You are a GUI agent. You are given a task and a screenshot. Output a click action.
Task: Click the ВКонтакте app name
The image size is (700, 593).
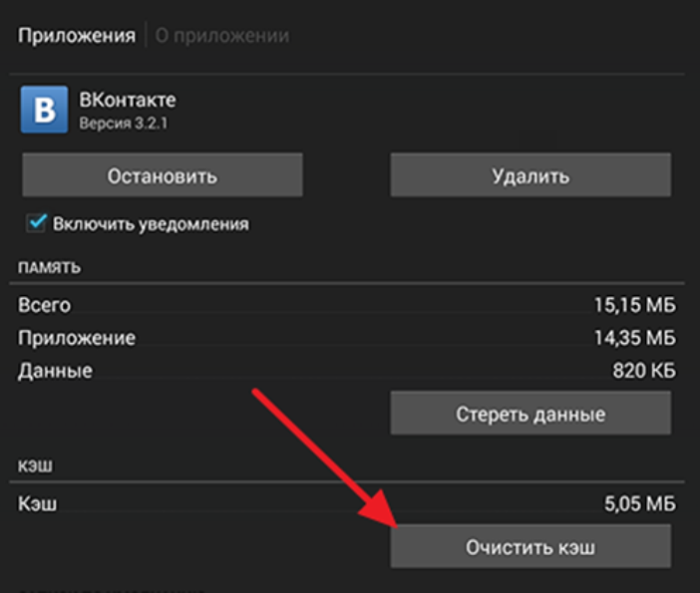128,100
